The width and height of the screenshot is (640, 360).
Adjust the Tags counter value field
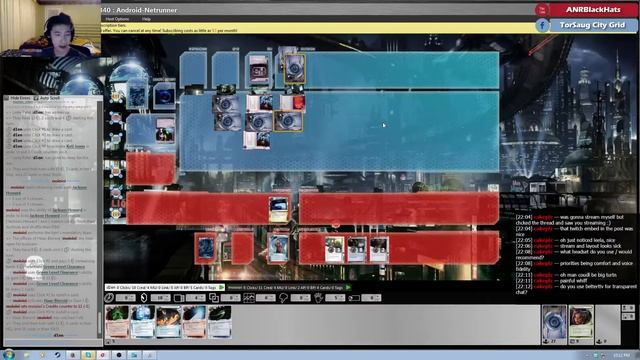371,298
